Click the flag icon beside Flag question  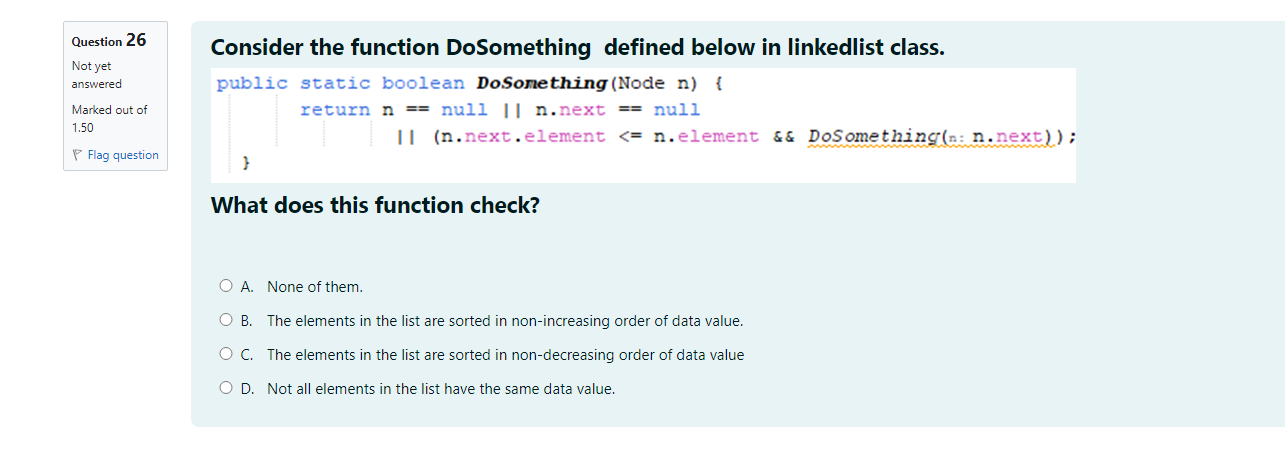coord(77,155)
